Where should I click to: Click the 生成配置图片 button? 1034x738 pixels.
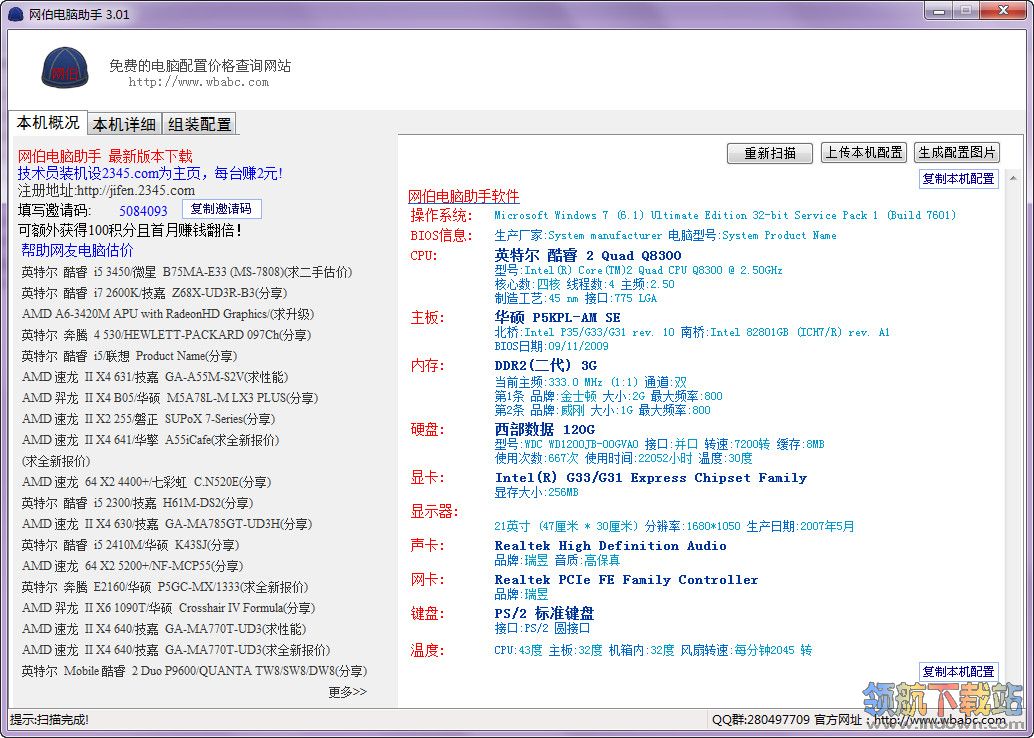tap(957, 152)
